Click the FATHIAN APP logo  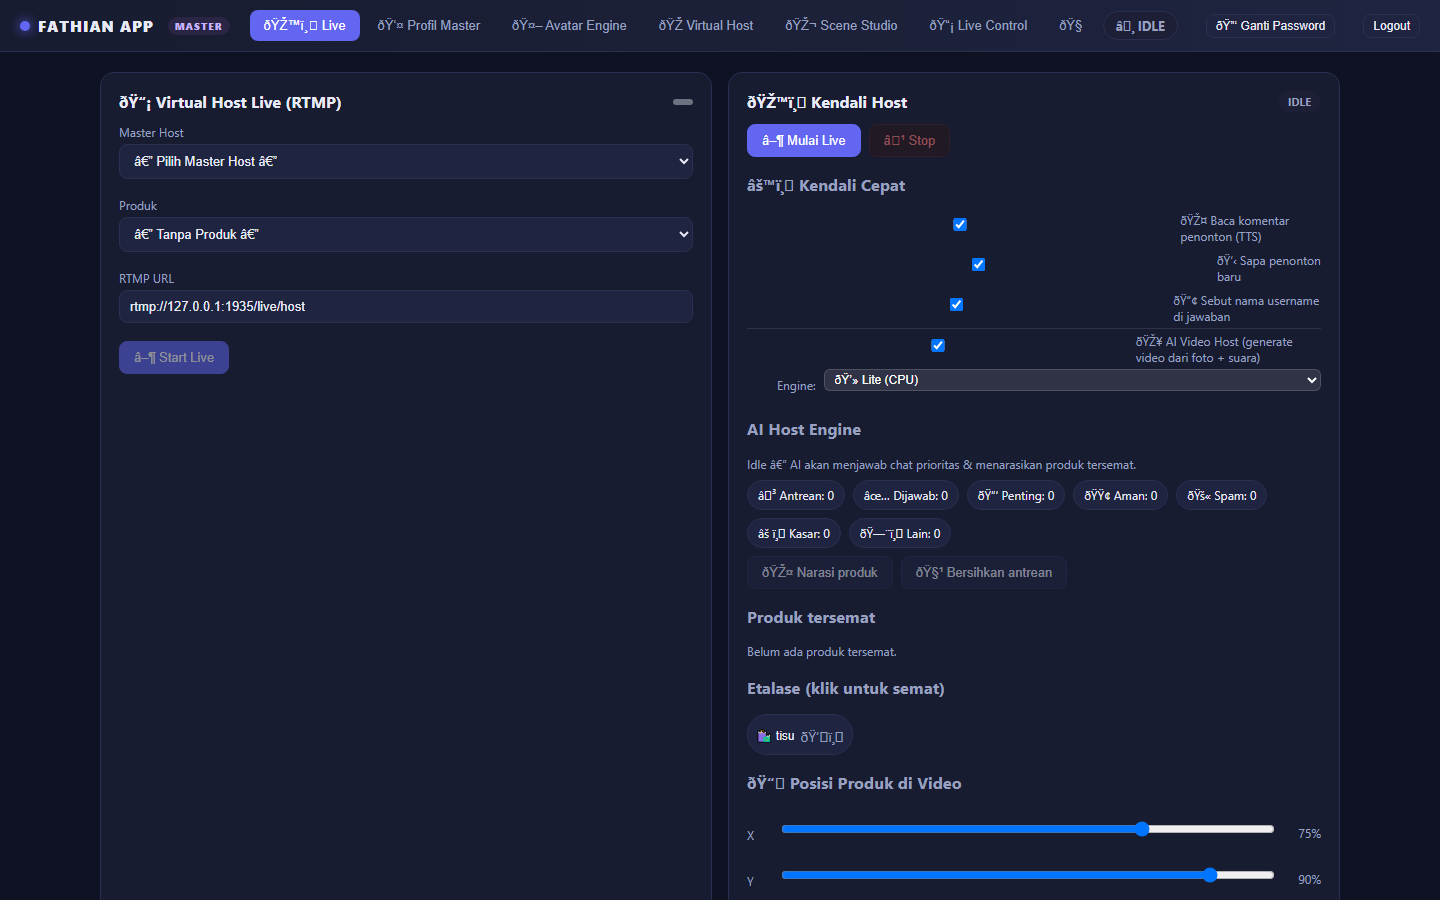[x=86, y=26]
